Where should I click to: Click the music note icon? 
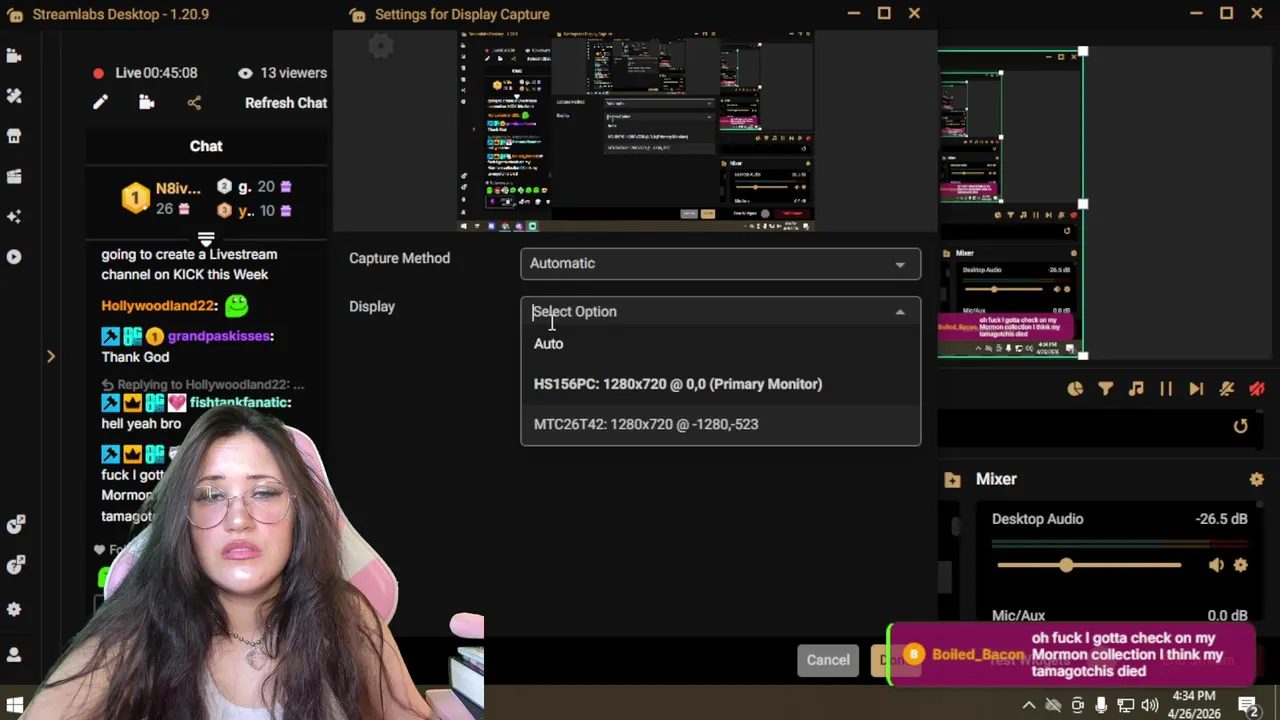click(1136, 389)
